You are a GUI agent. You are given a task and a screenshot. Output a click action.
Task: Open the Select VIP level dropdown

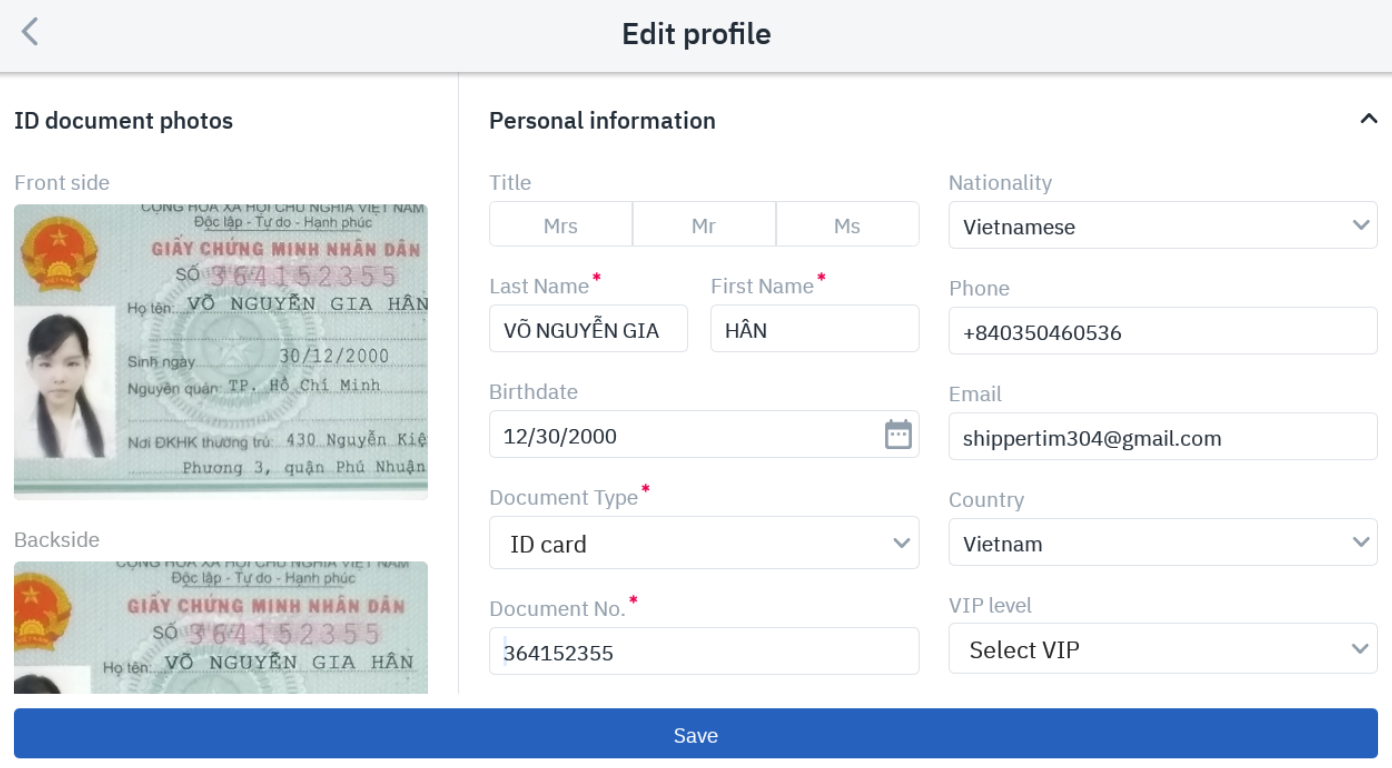pyautogui.click(x=1162, y=649)
